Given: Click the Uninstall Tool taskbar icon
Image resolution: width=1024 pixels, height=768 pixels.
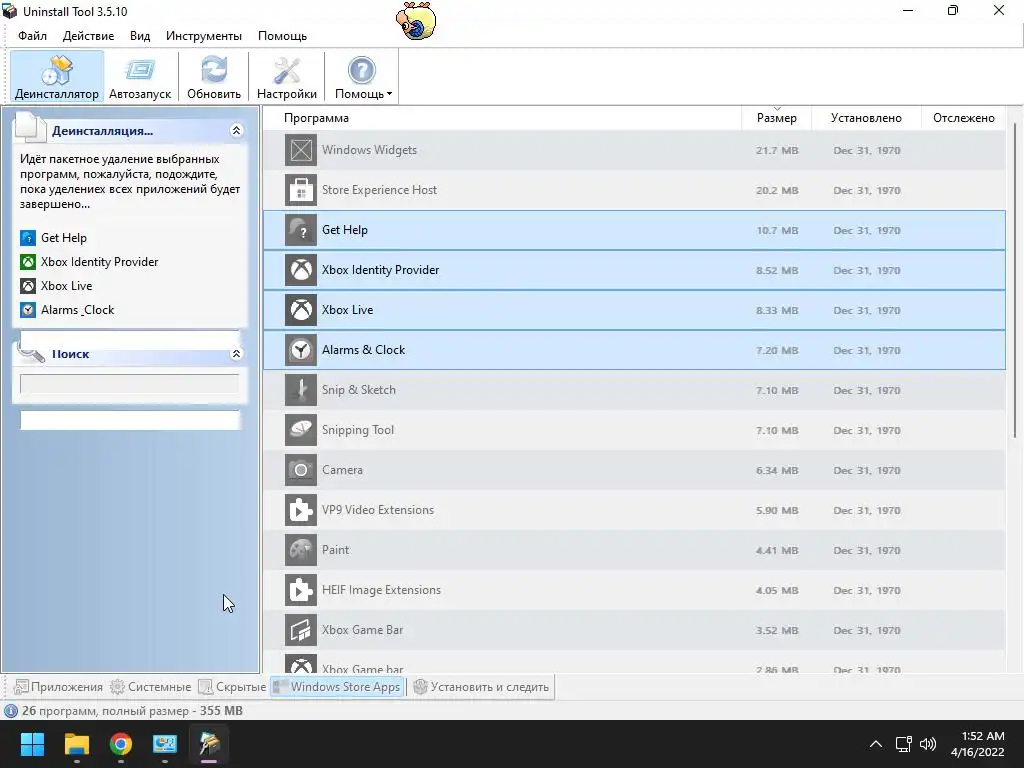Looking at the screenshot, I should pyautogui.click(x=209, y=744).
